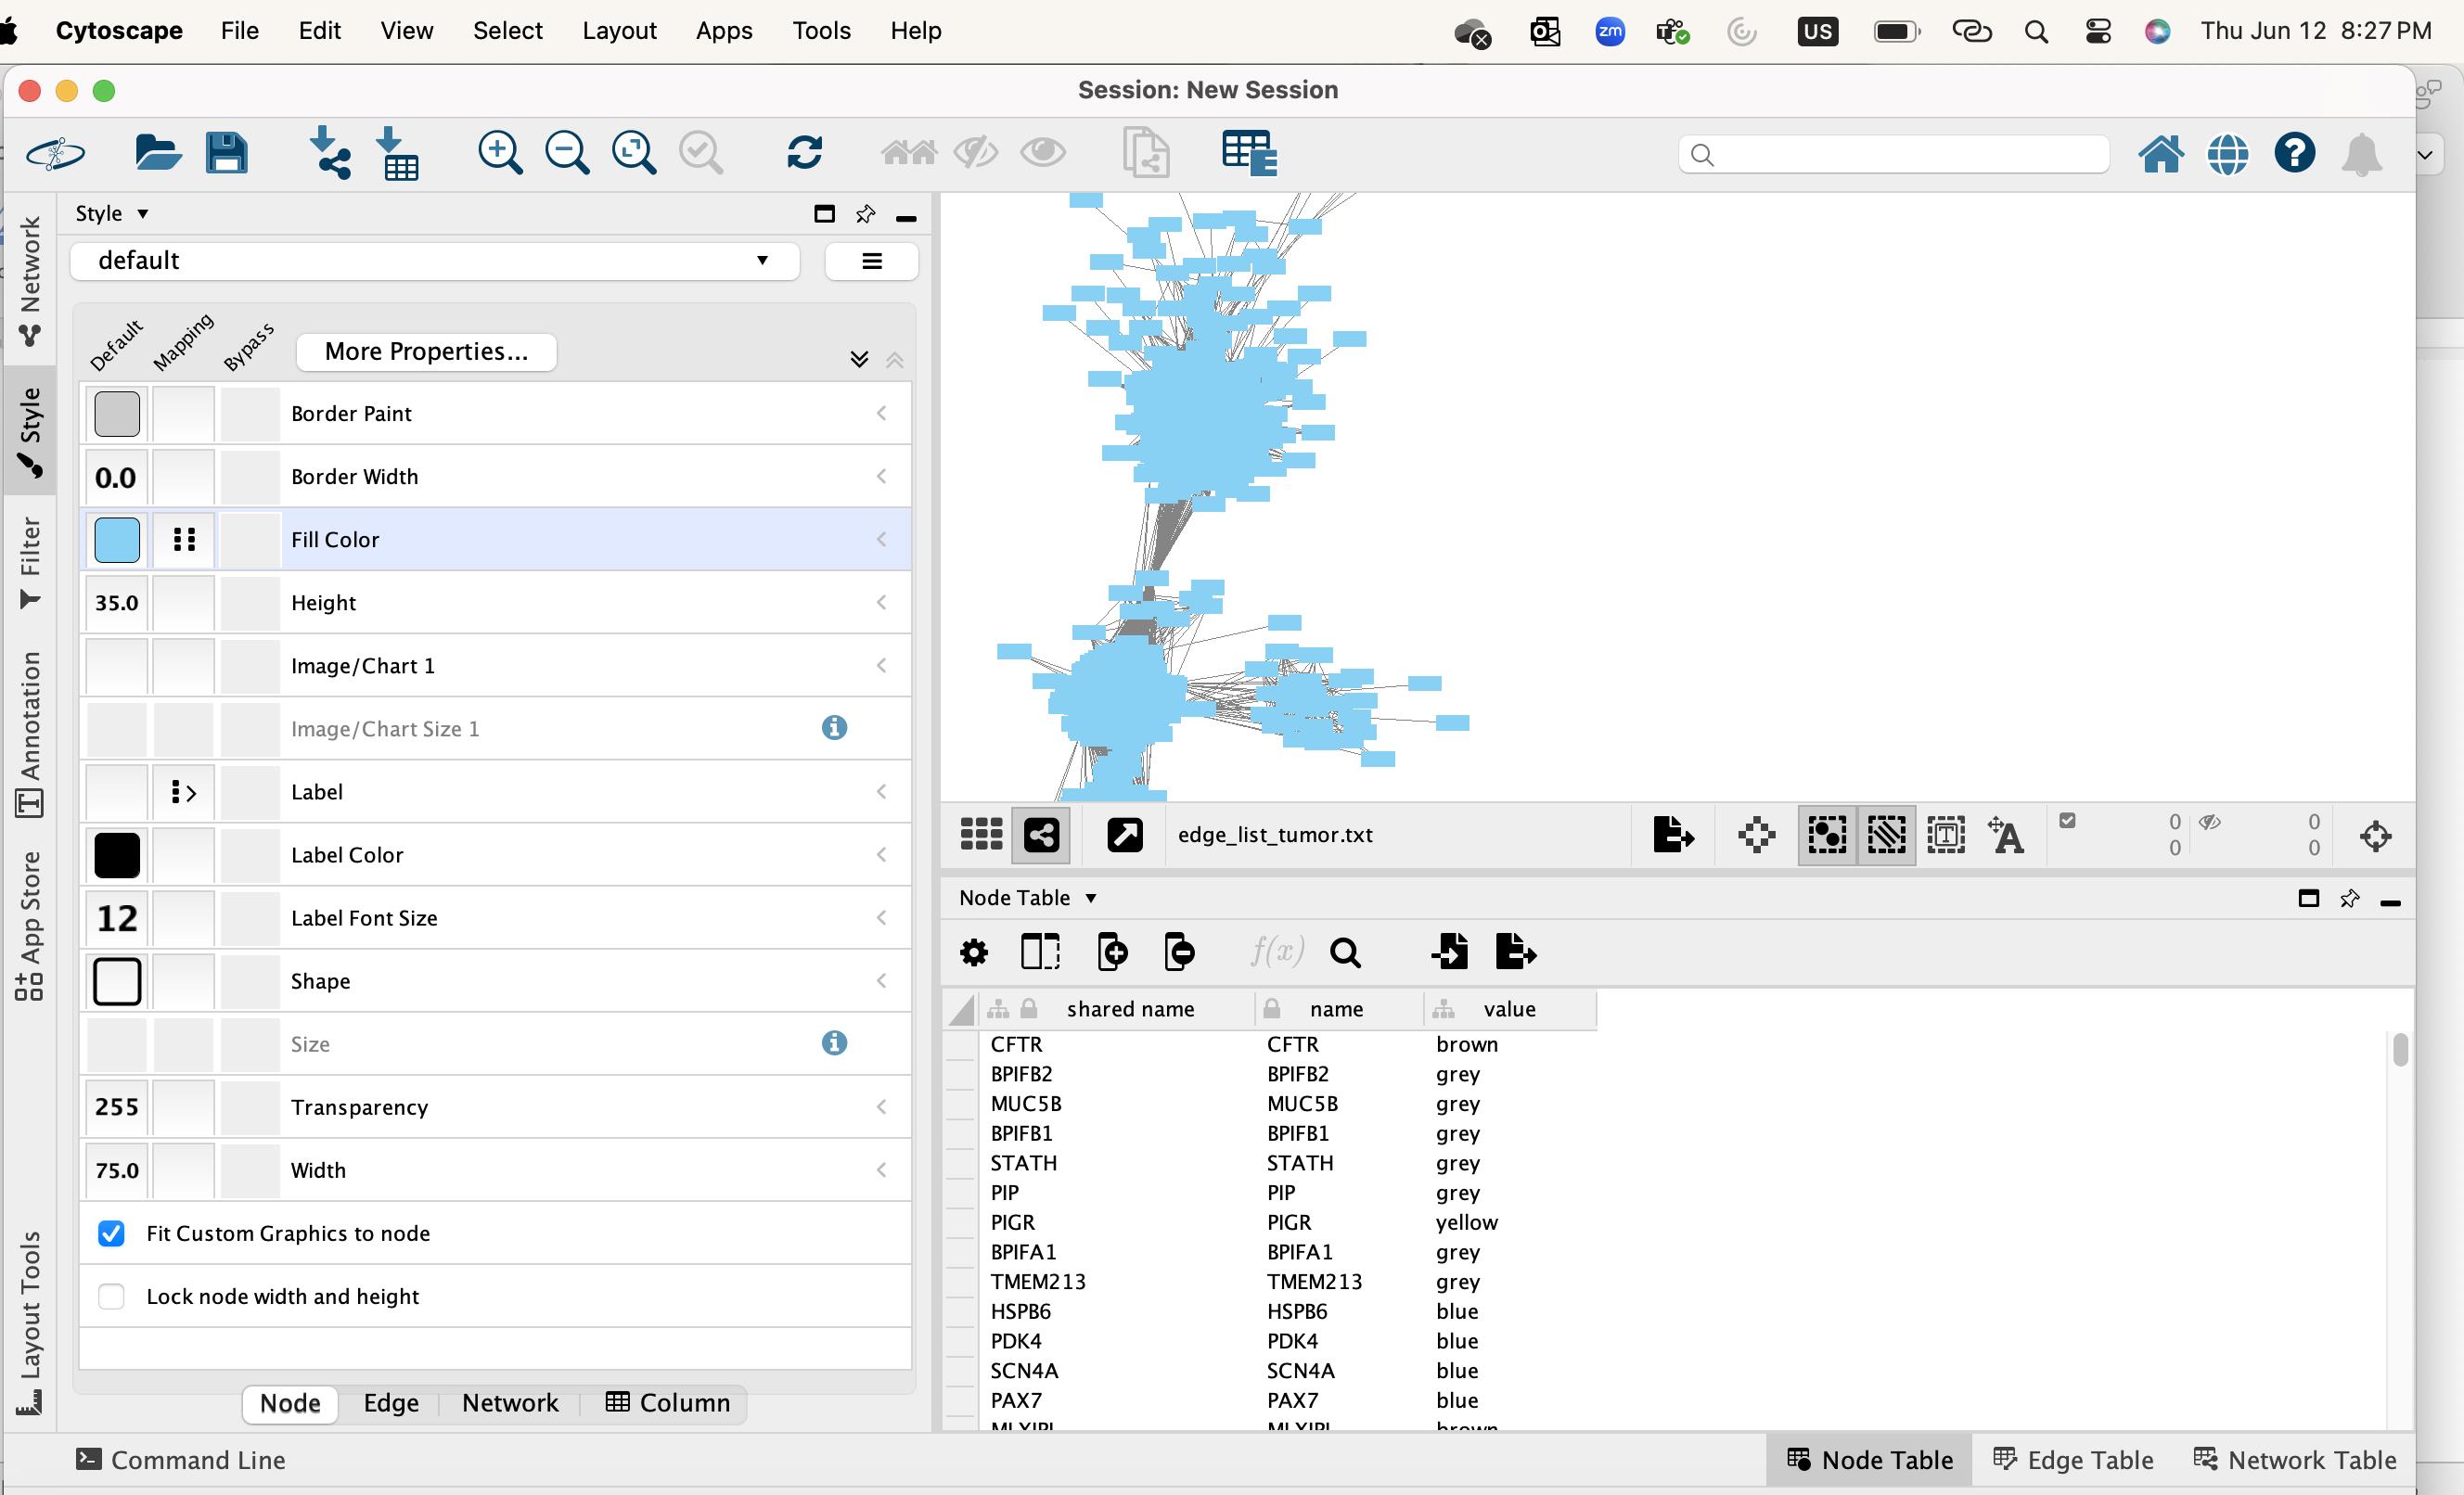Screen dimensions: 2464x1495
Task: Click the Fill Color default swatch
Action: 117,539
